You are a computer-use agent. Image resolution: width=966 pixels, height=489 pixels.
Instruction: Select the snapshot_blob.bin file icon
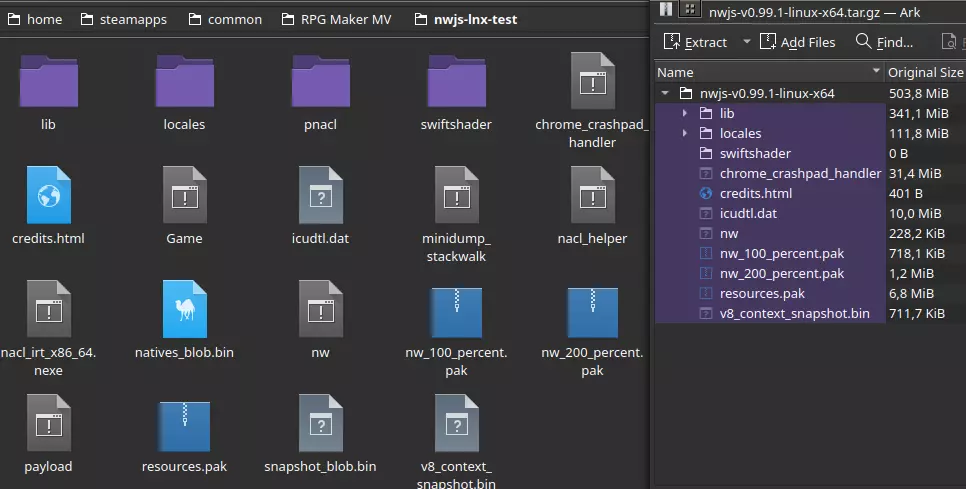[321, 423]
